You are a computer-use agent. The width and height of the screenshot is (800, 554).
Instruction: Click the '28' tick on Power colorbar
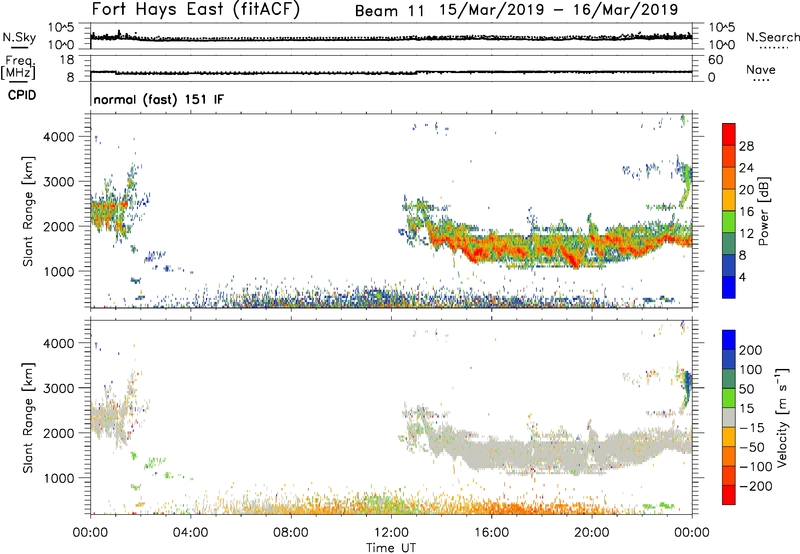pyautogui.click(x=746, y=146)
